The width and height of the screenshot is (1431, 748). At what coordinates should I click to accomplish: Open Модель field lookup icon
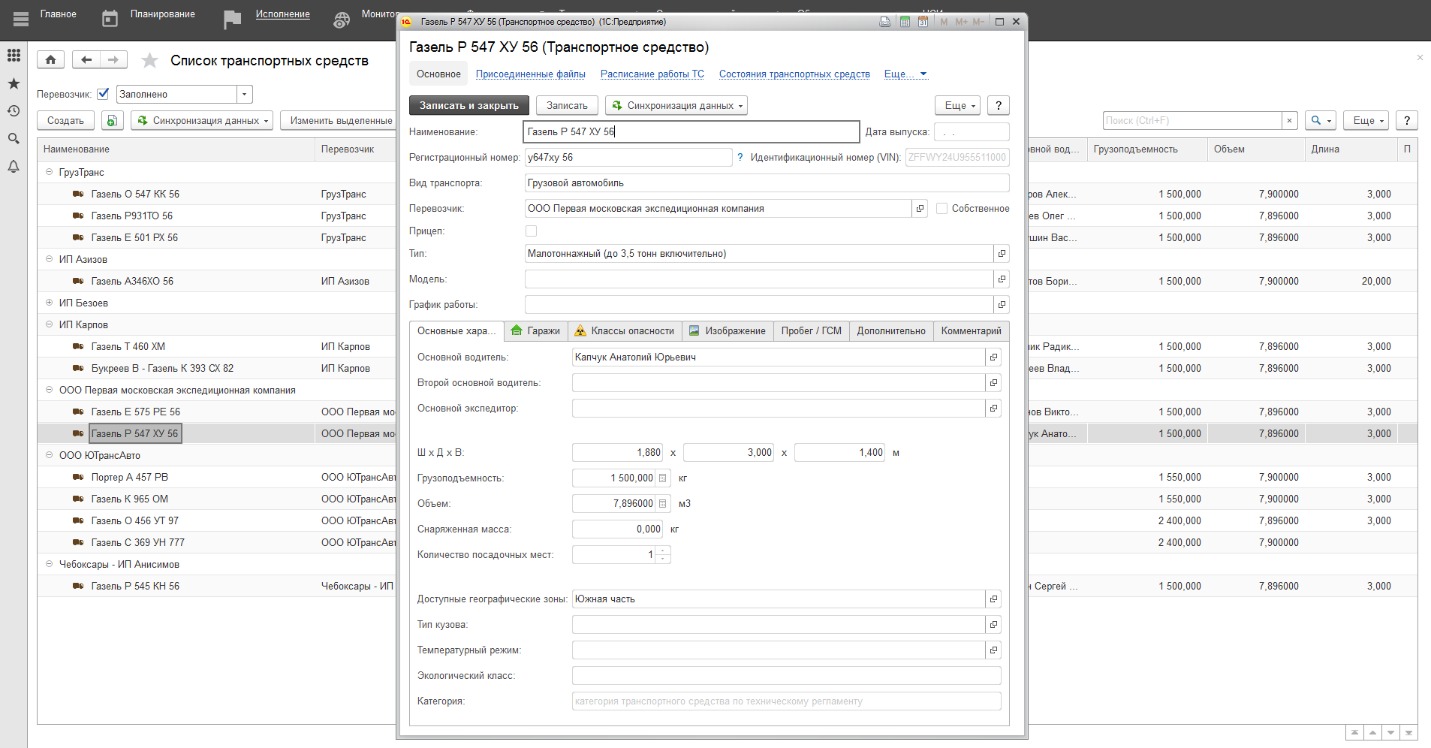(x=1002, y=279)
